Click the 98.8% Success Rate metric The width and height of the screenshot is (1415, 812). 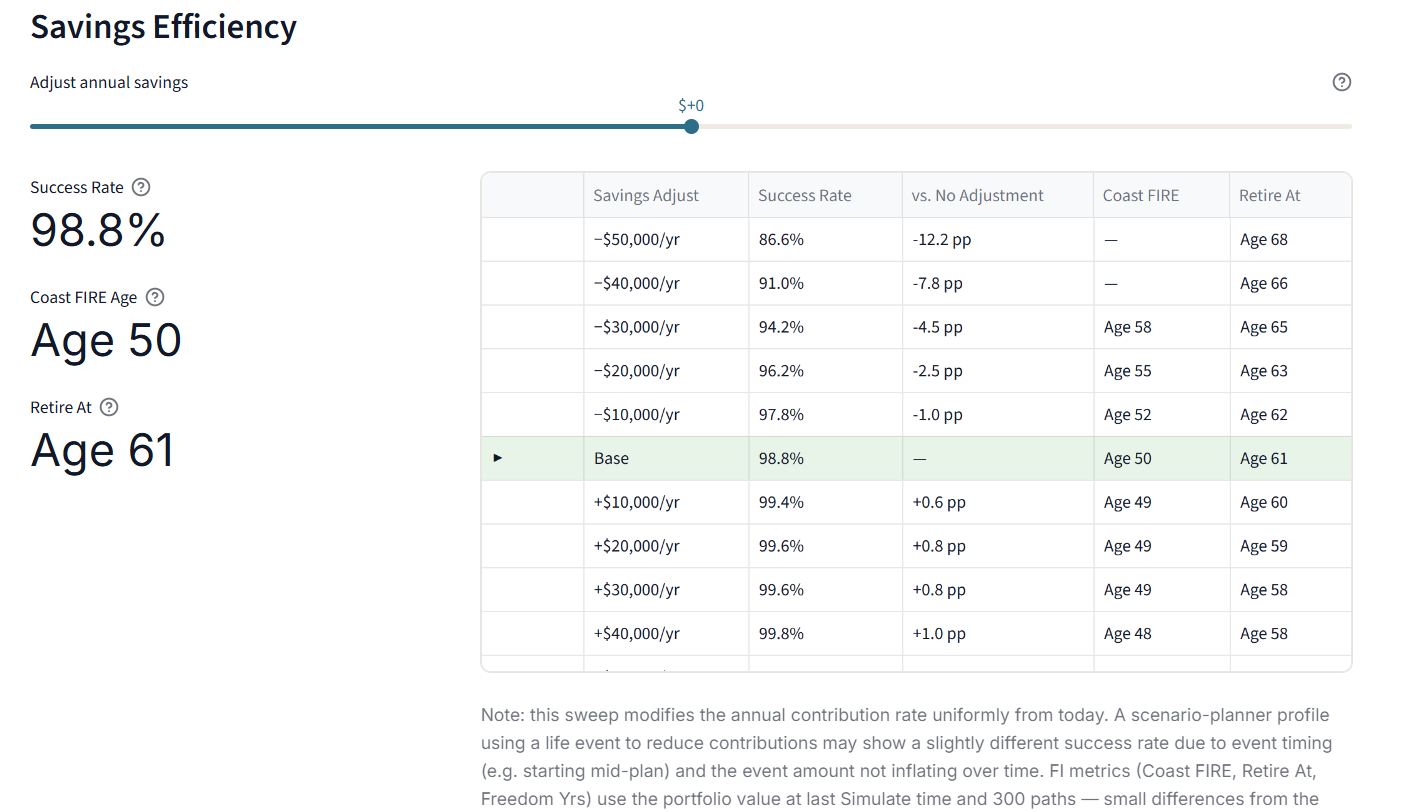[97, 229]
